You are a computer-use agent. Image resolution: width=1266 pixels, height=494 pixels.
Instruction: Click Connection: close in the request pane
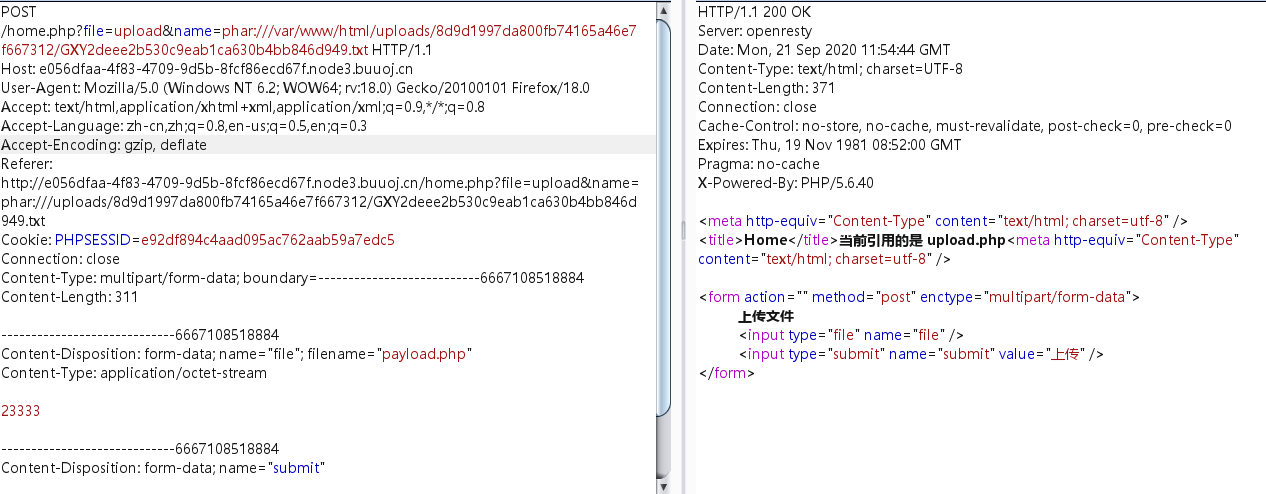(60, 259)
